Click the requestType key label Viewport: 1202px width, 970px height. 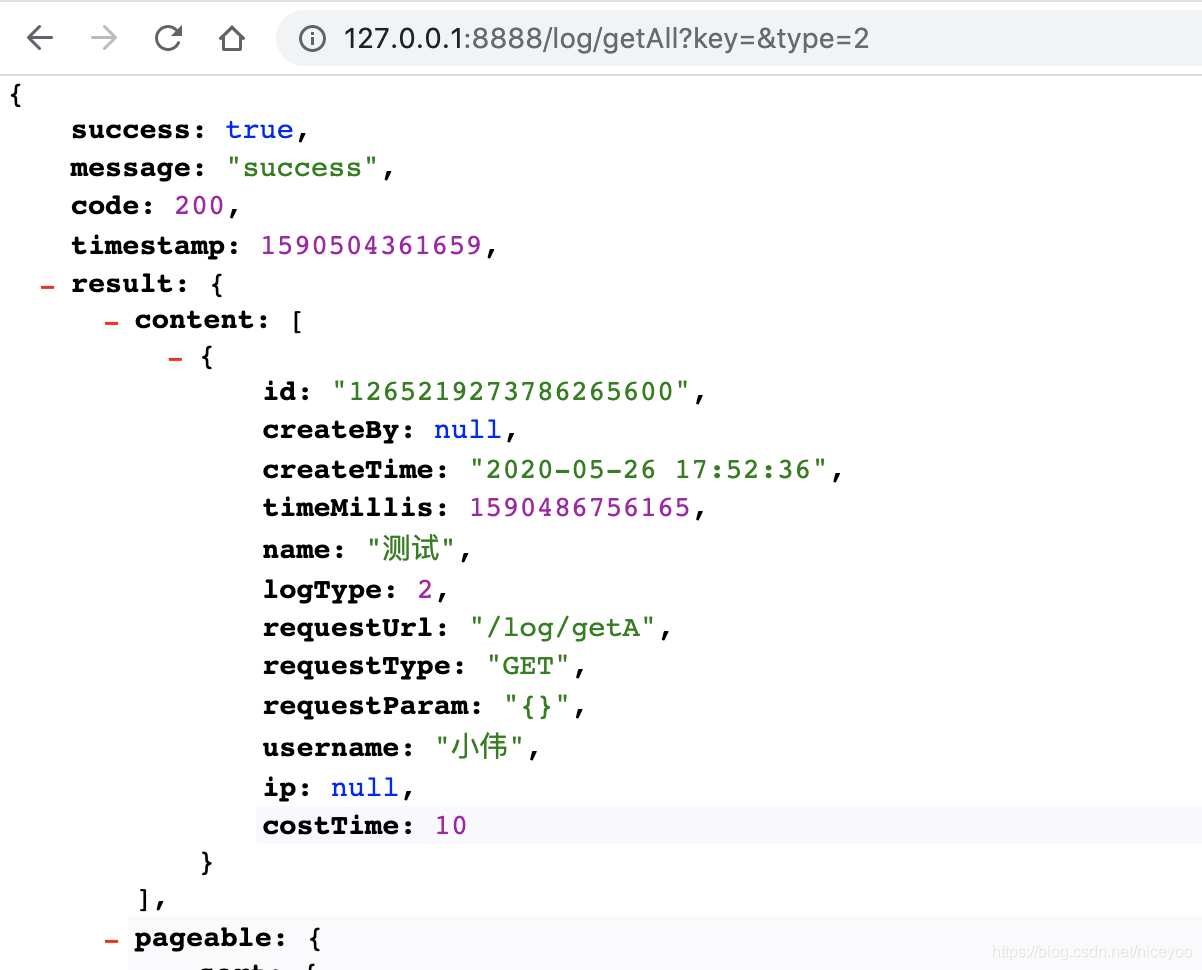coord(364,666)
